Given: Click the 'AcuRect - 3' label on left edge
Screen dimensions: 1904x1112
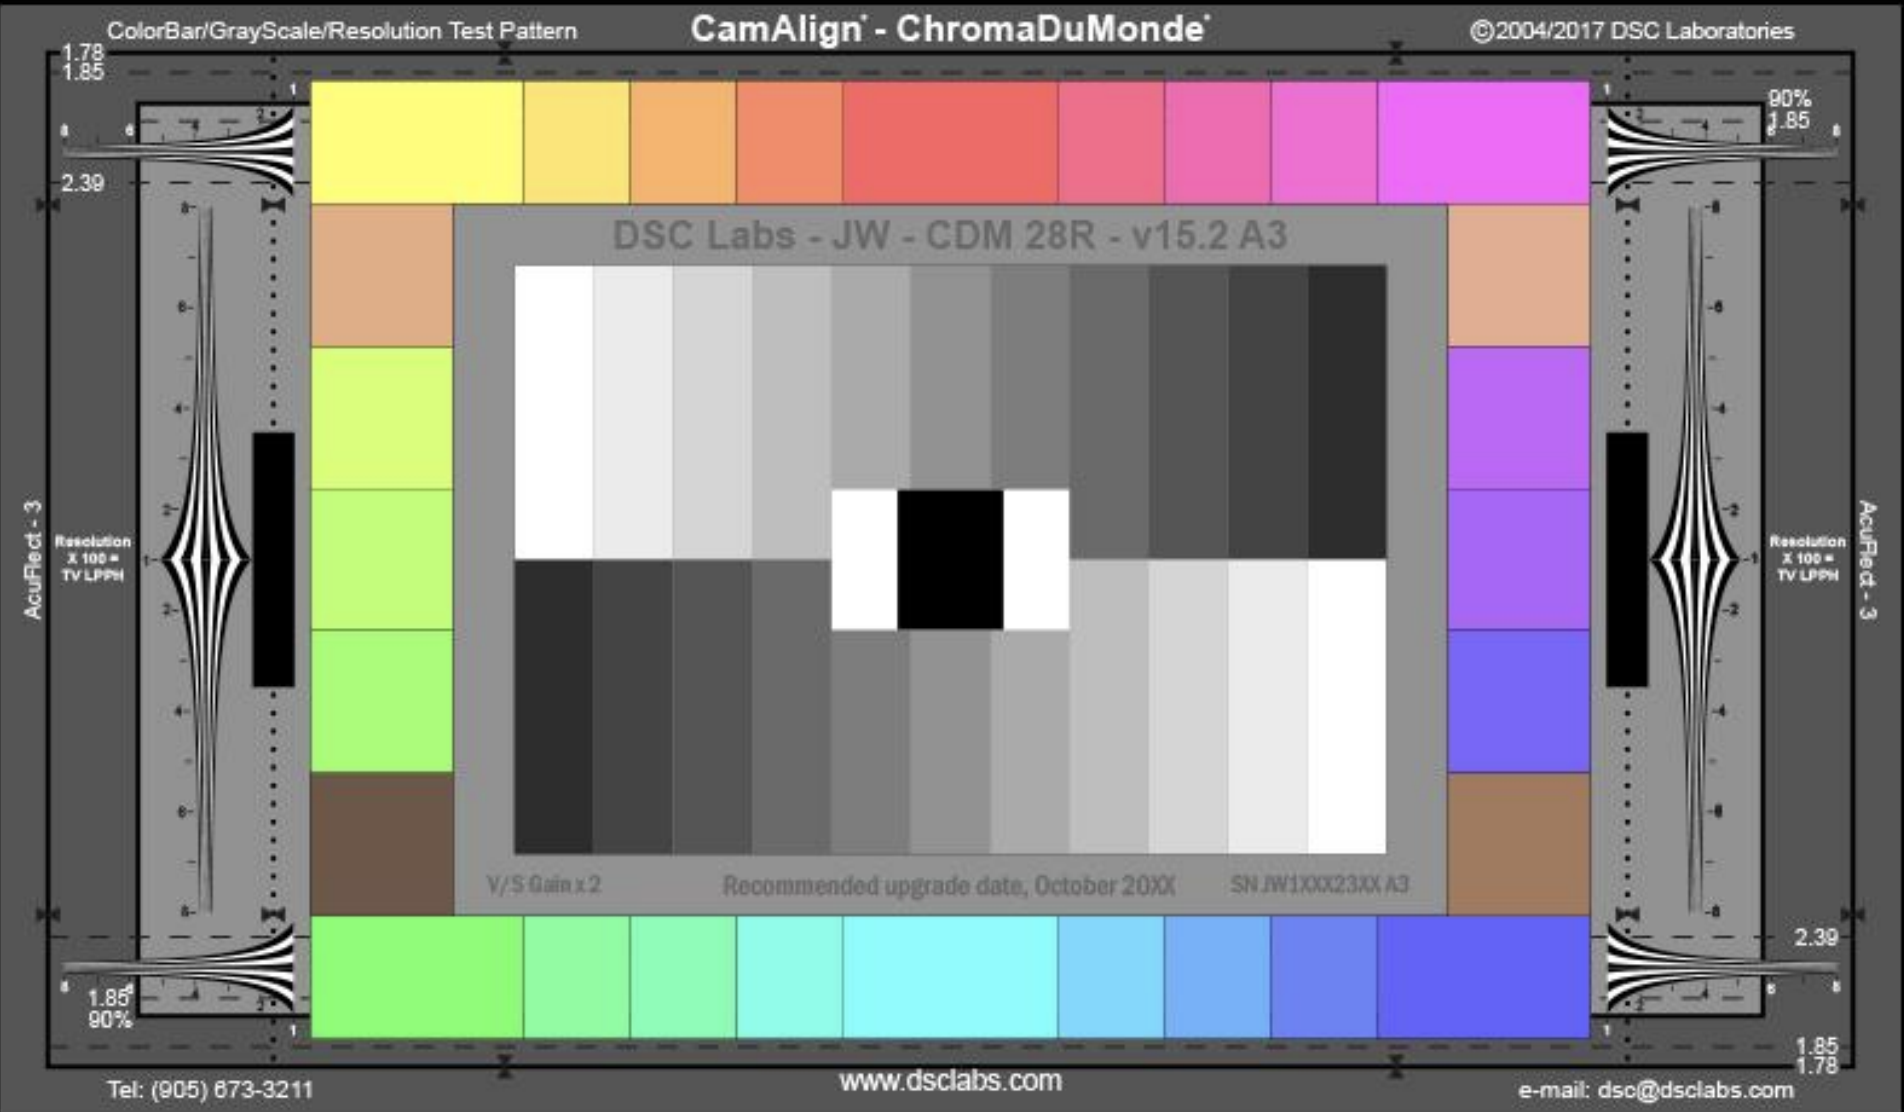Looking at the screenshot, I should click(33, 560).
